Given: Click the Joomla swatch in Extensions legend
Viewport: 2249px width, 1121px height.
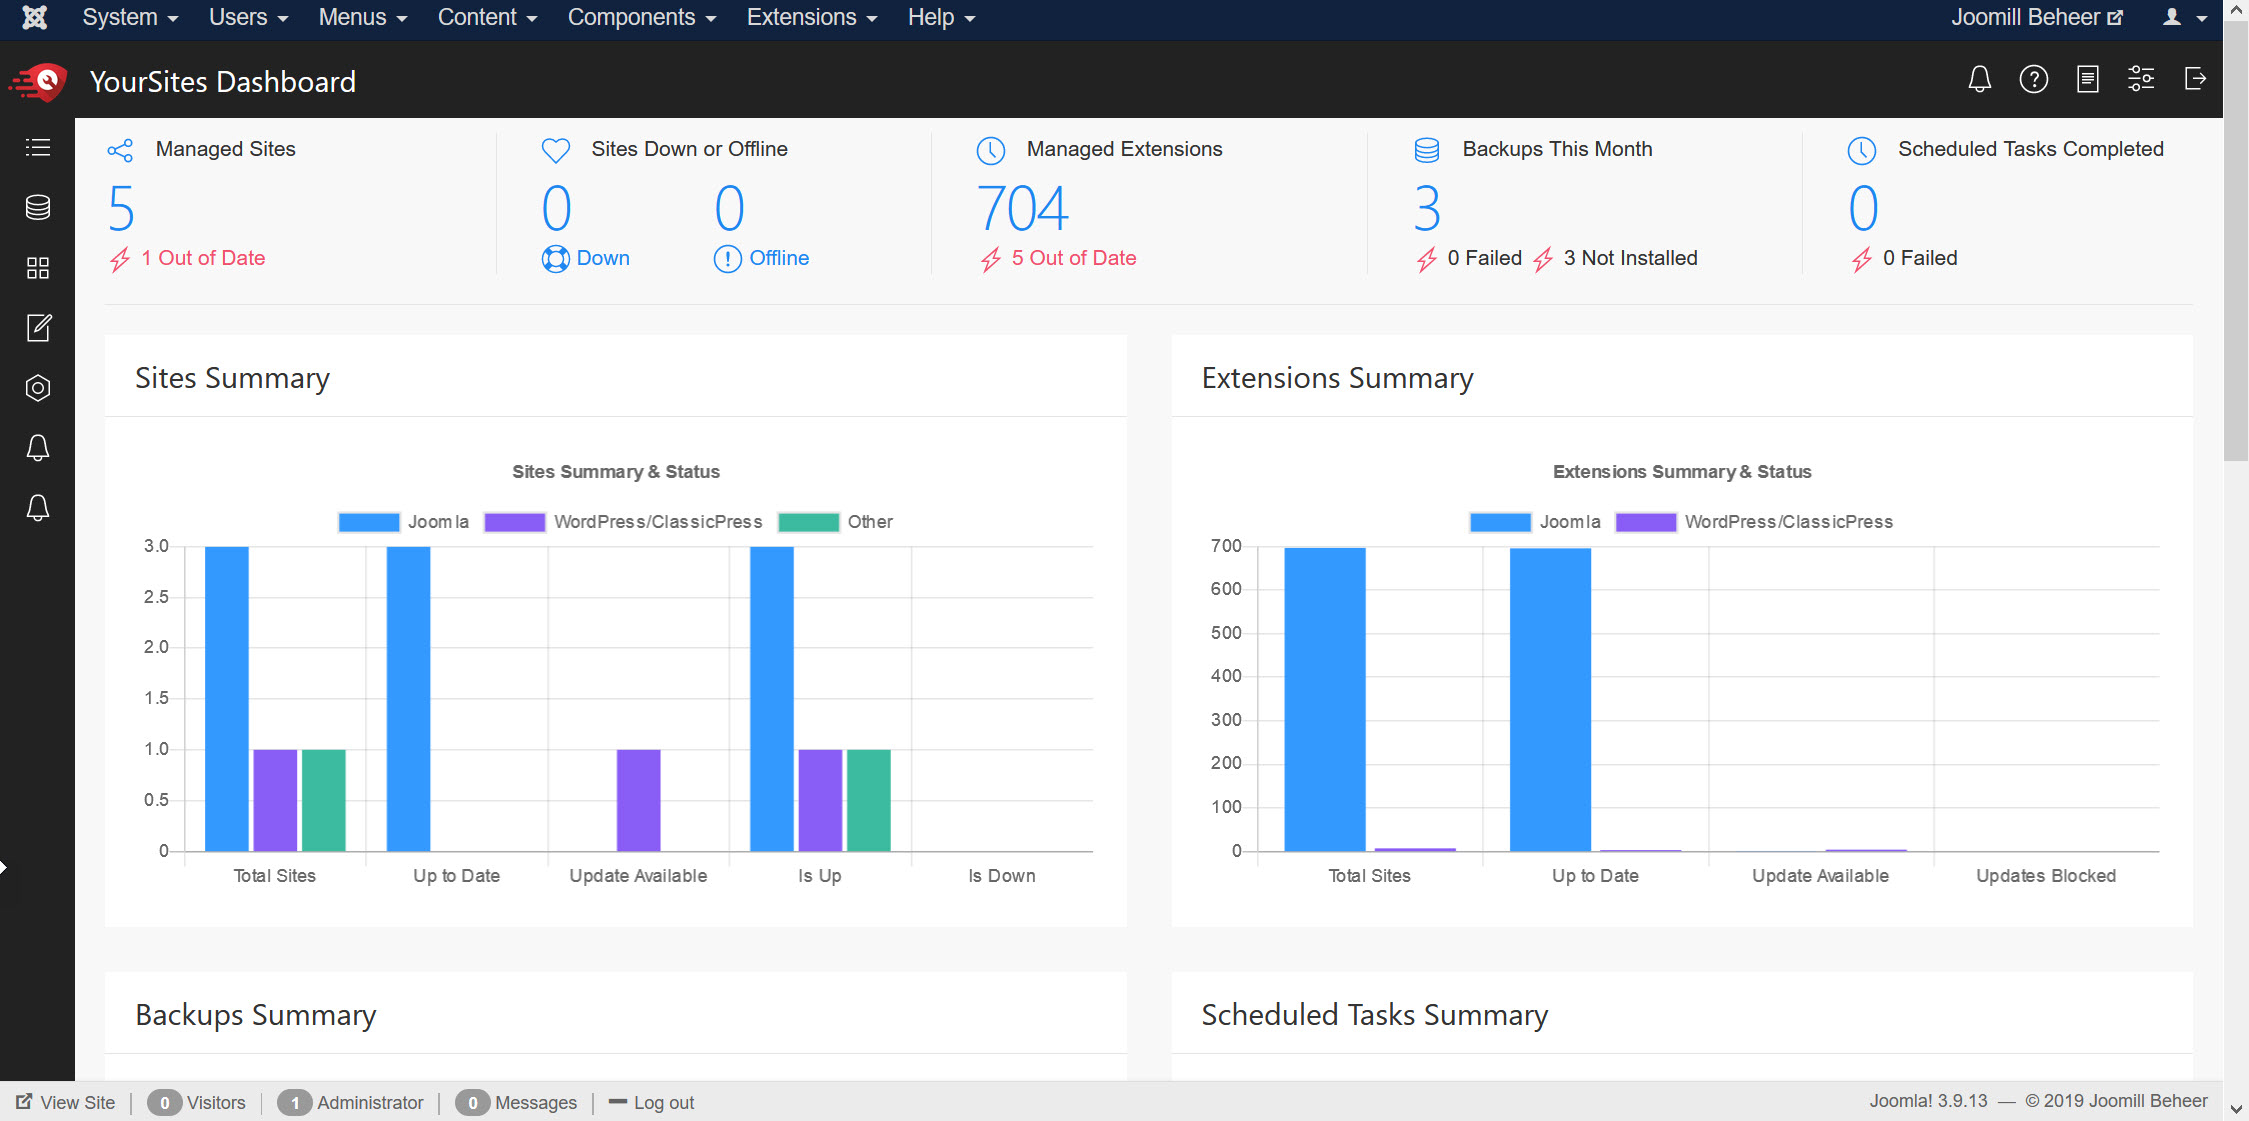Looking at the screenshot, I should pos(1500,522).
